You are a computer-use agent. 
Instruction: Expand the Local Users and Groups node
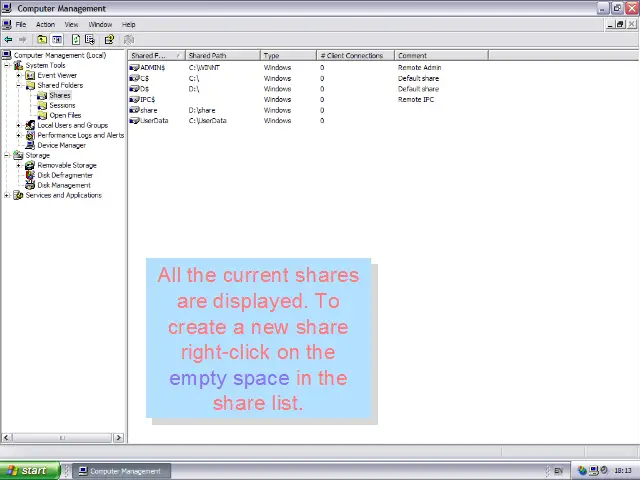[19, 125]
